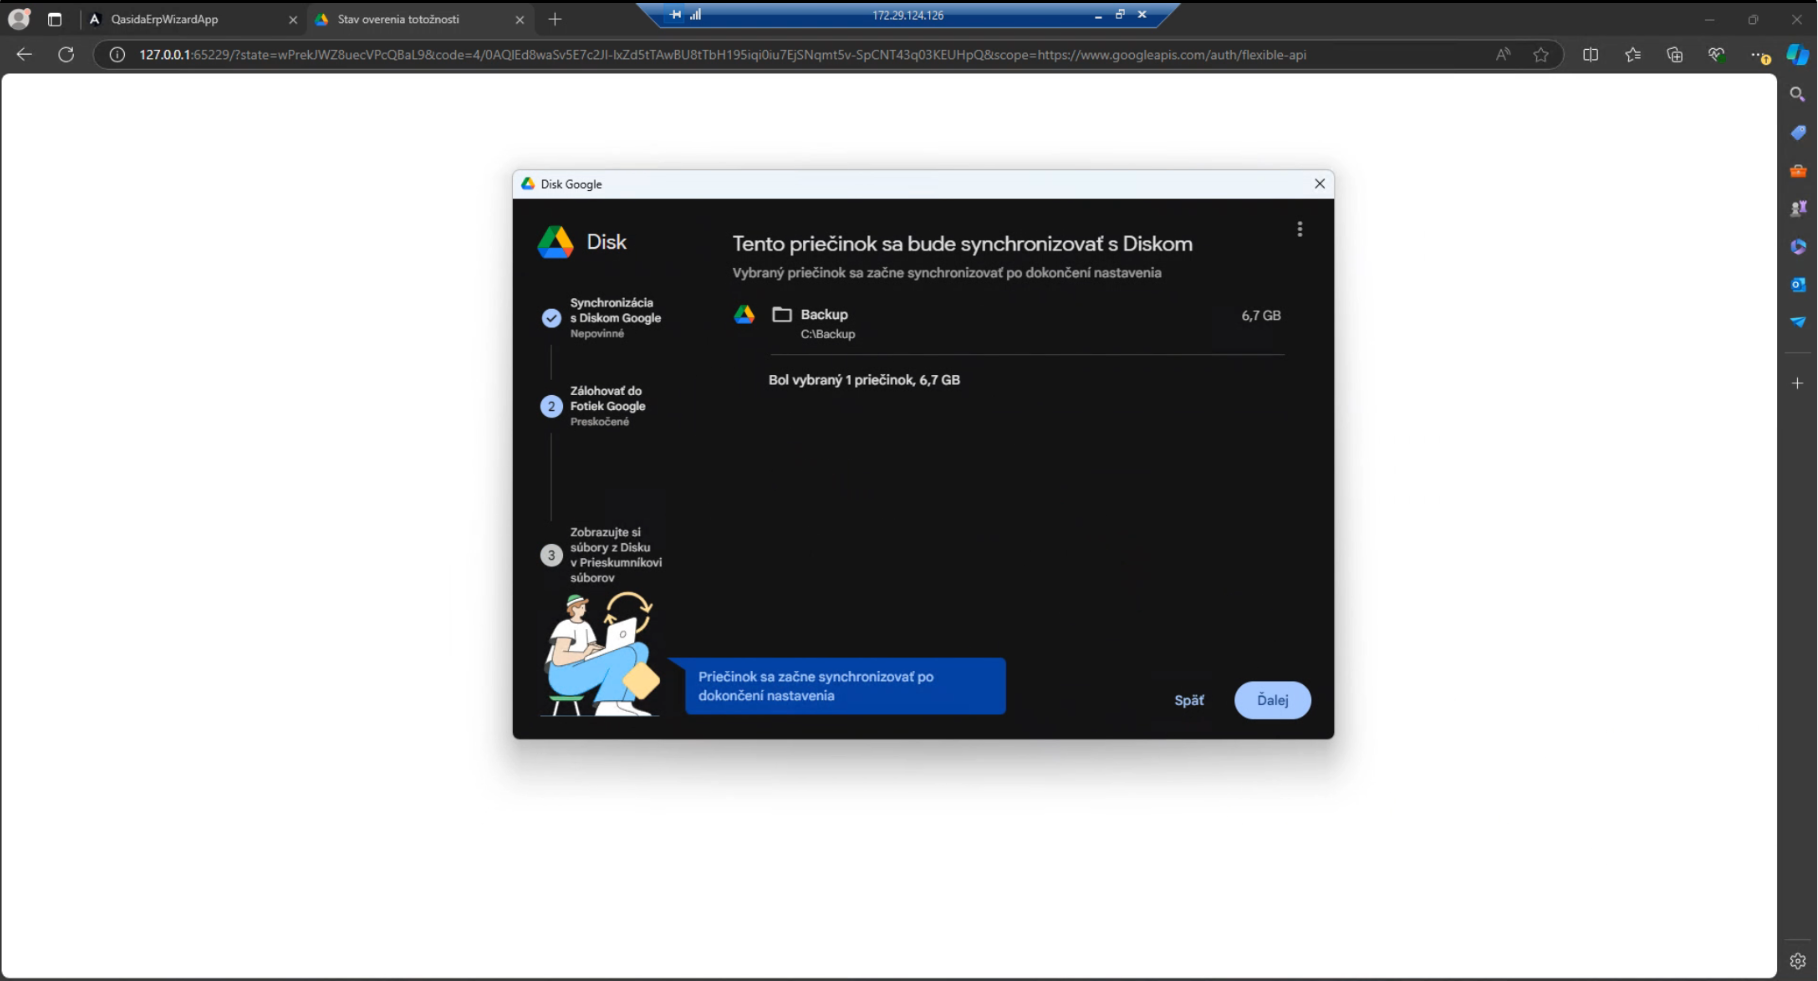This screenshot has width=1818, height=981.
Task: Open sidebar settings gear icon
Action: 1797,961
